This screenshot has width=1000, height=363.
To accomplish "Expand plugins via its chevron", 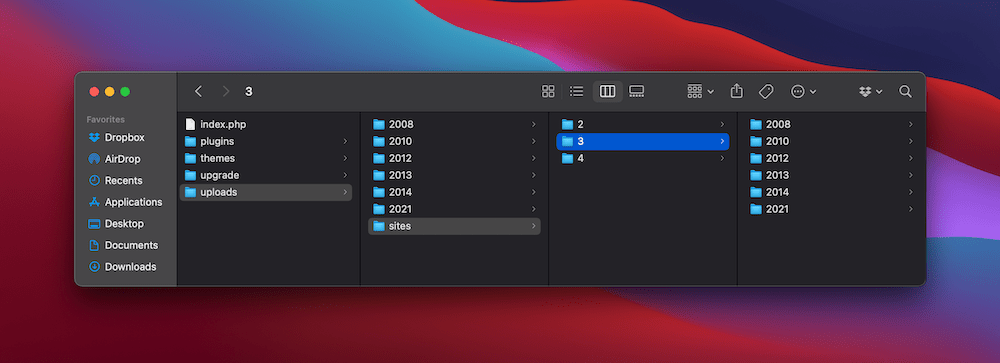I will click(x=345, y=141).
